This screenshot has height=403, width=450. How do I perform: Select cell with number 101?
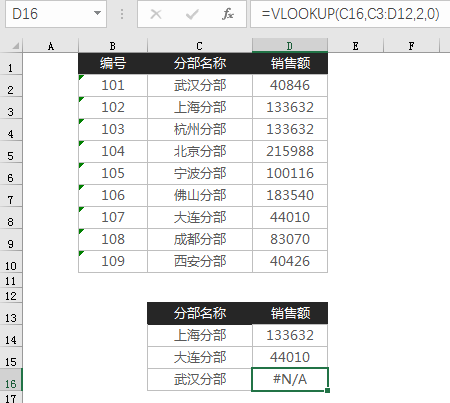click(113, 85)
